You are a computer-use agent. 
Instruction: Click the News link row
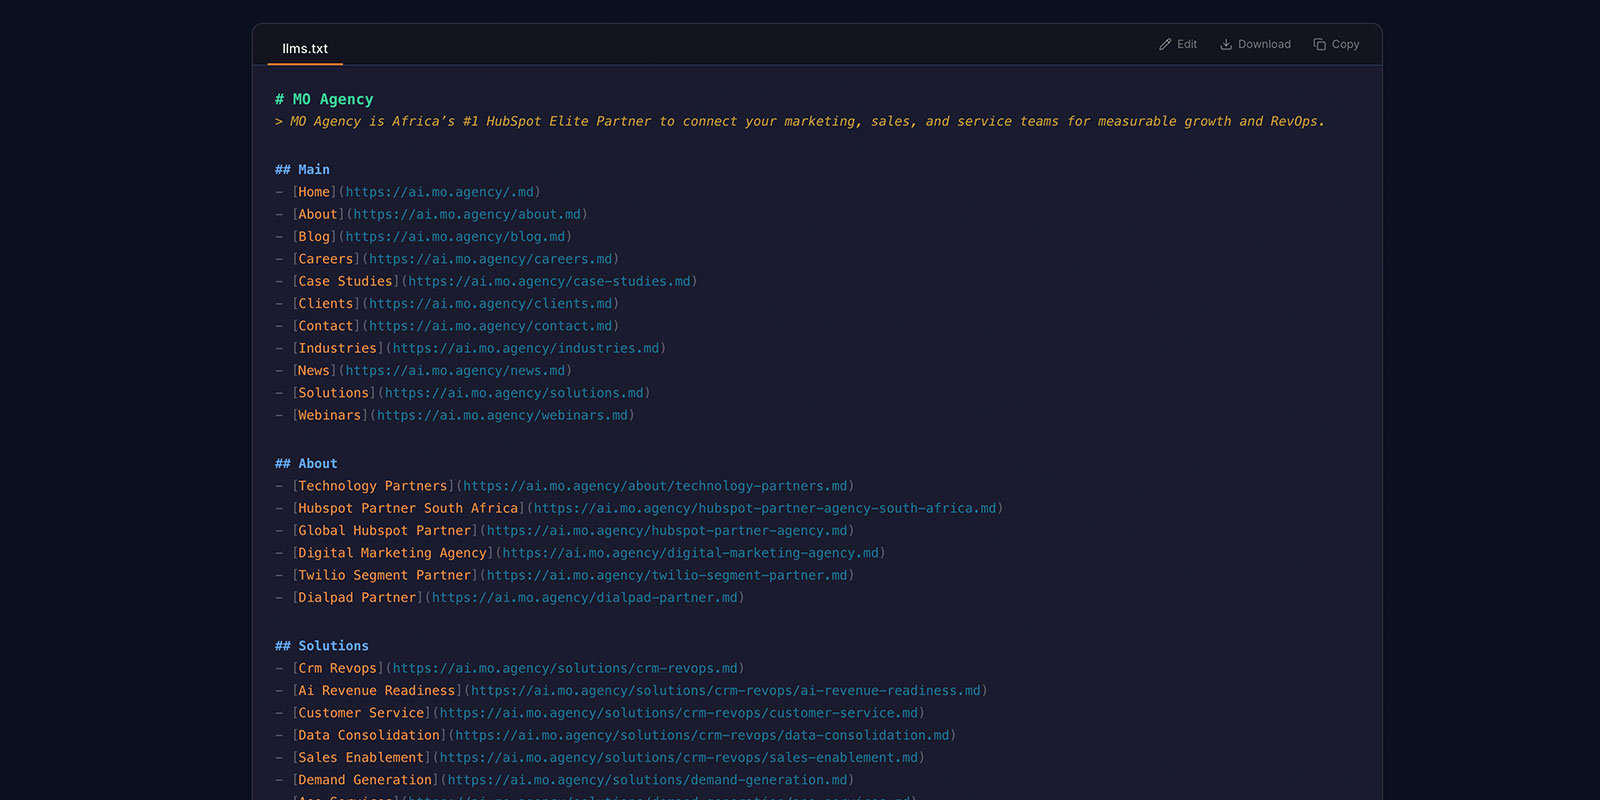click(424, 371)
